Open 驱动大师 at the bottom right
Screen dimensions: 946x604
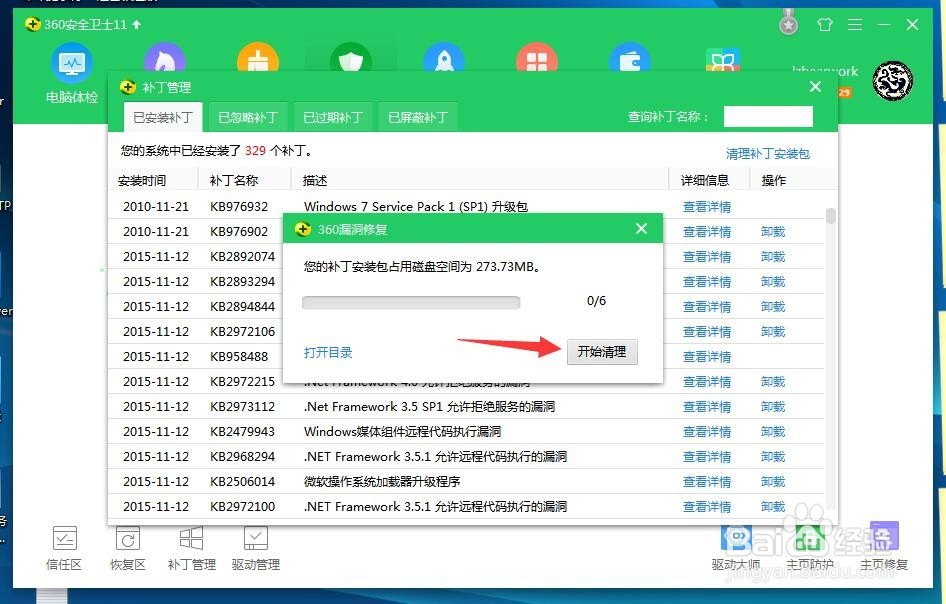736,548
